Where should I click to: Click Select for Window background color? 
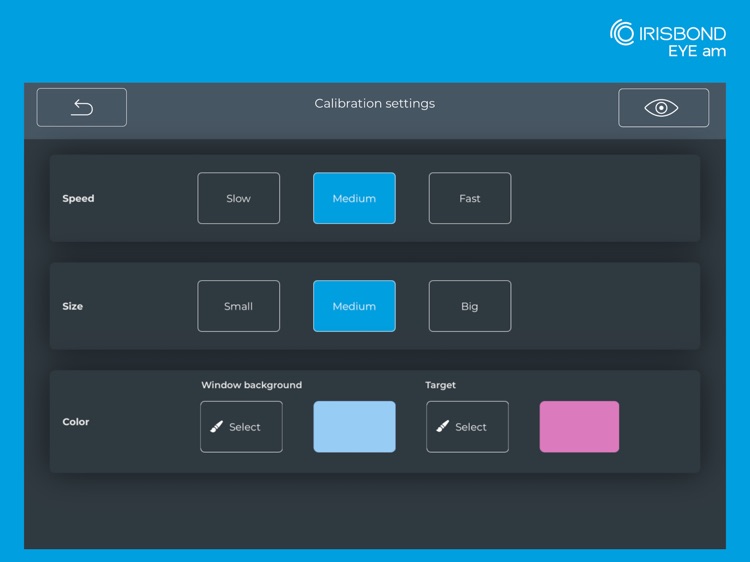(x=242, y=427)
